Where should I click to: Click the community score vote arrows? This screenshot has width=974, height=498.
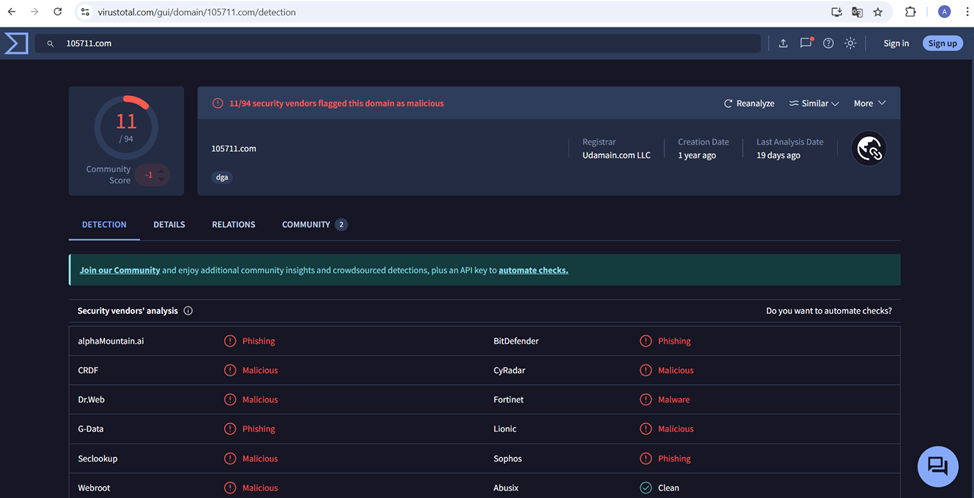coord(162,175)
